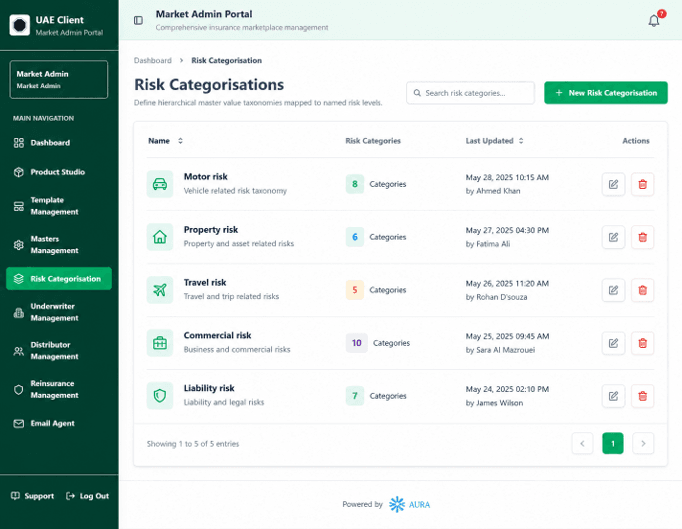Click the search magnifier icon
Image resolution: width=682 pixels, height=529 pixels.
(417, 93)
